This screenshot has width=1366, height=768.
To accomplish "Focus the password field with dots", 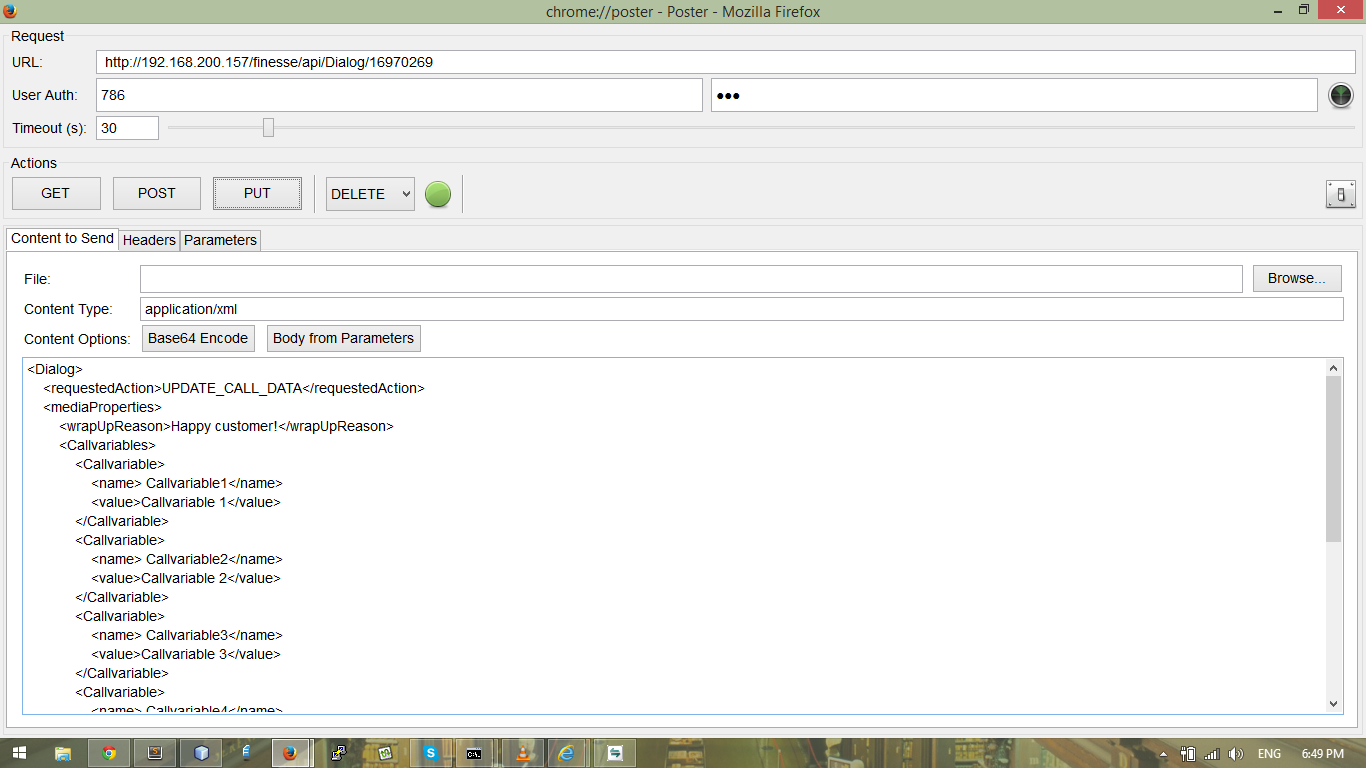I will point(1014,95).
